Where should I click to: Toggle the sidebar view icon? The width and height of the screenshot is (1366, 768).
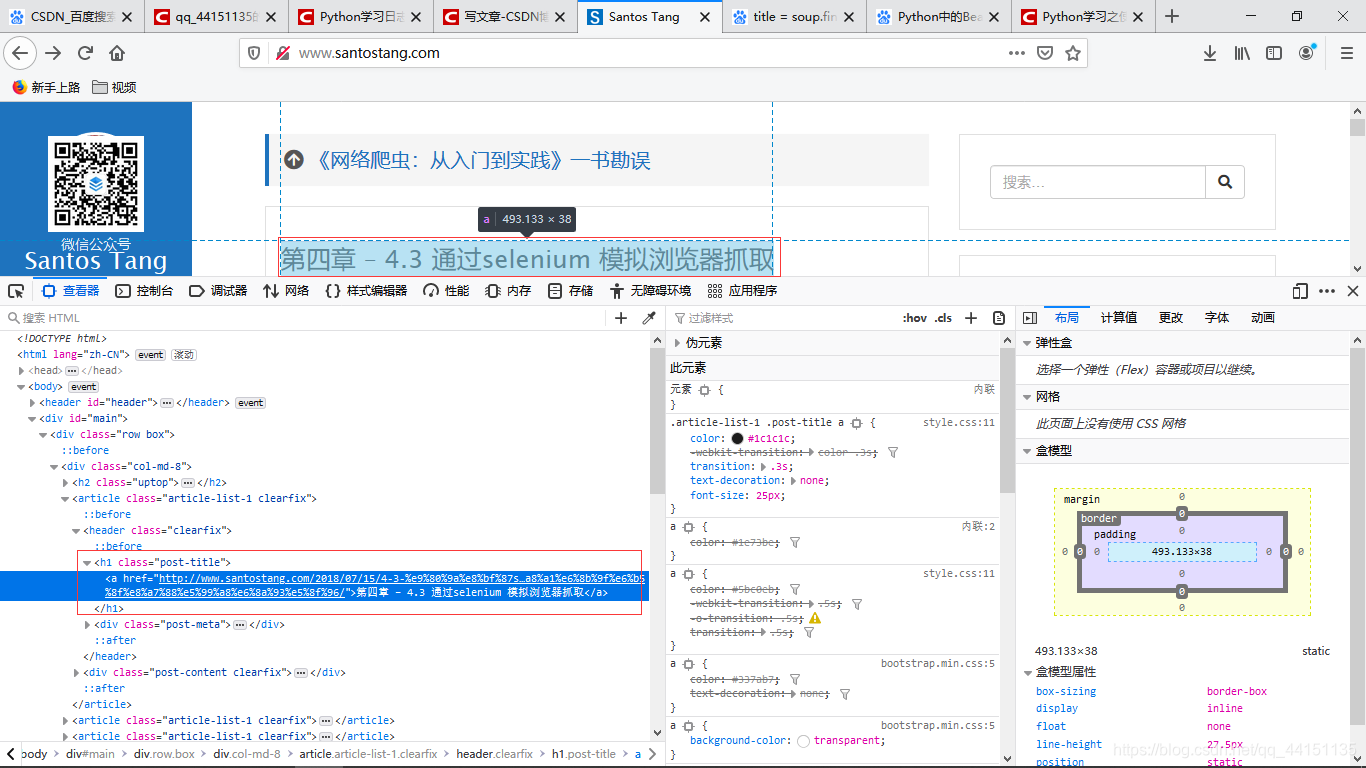coord(1274,53)
